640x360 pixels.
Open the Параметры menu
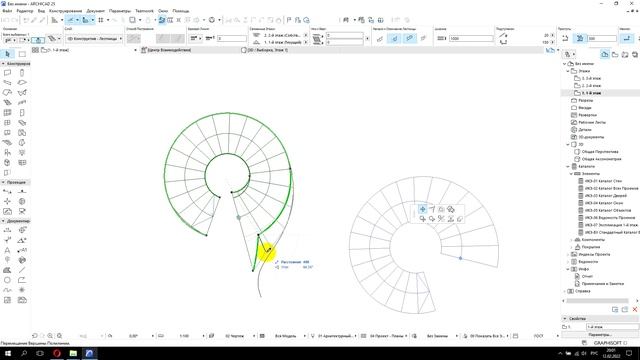(120, 11)
